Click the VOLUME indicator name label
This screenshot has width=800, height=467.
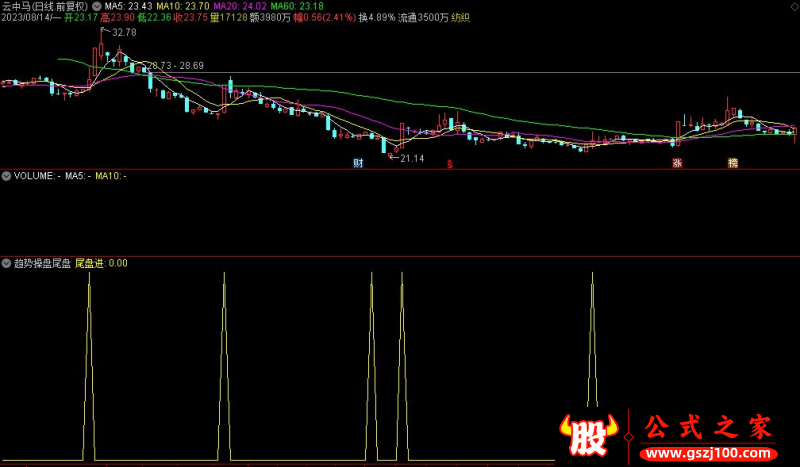tap(36, 176)
